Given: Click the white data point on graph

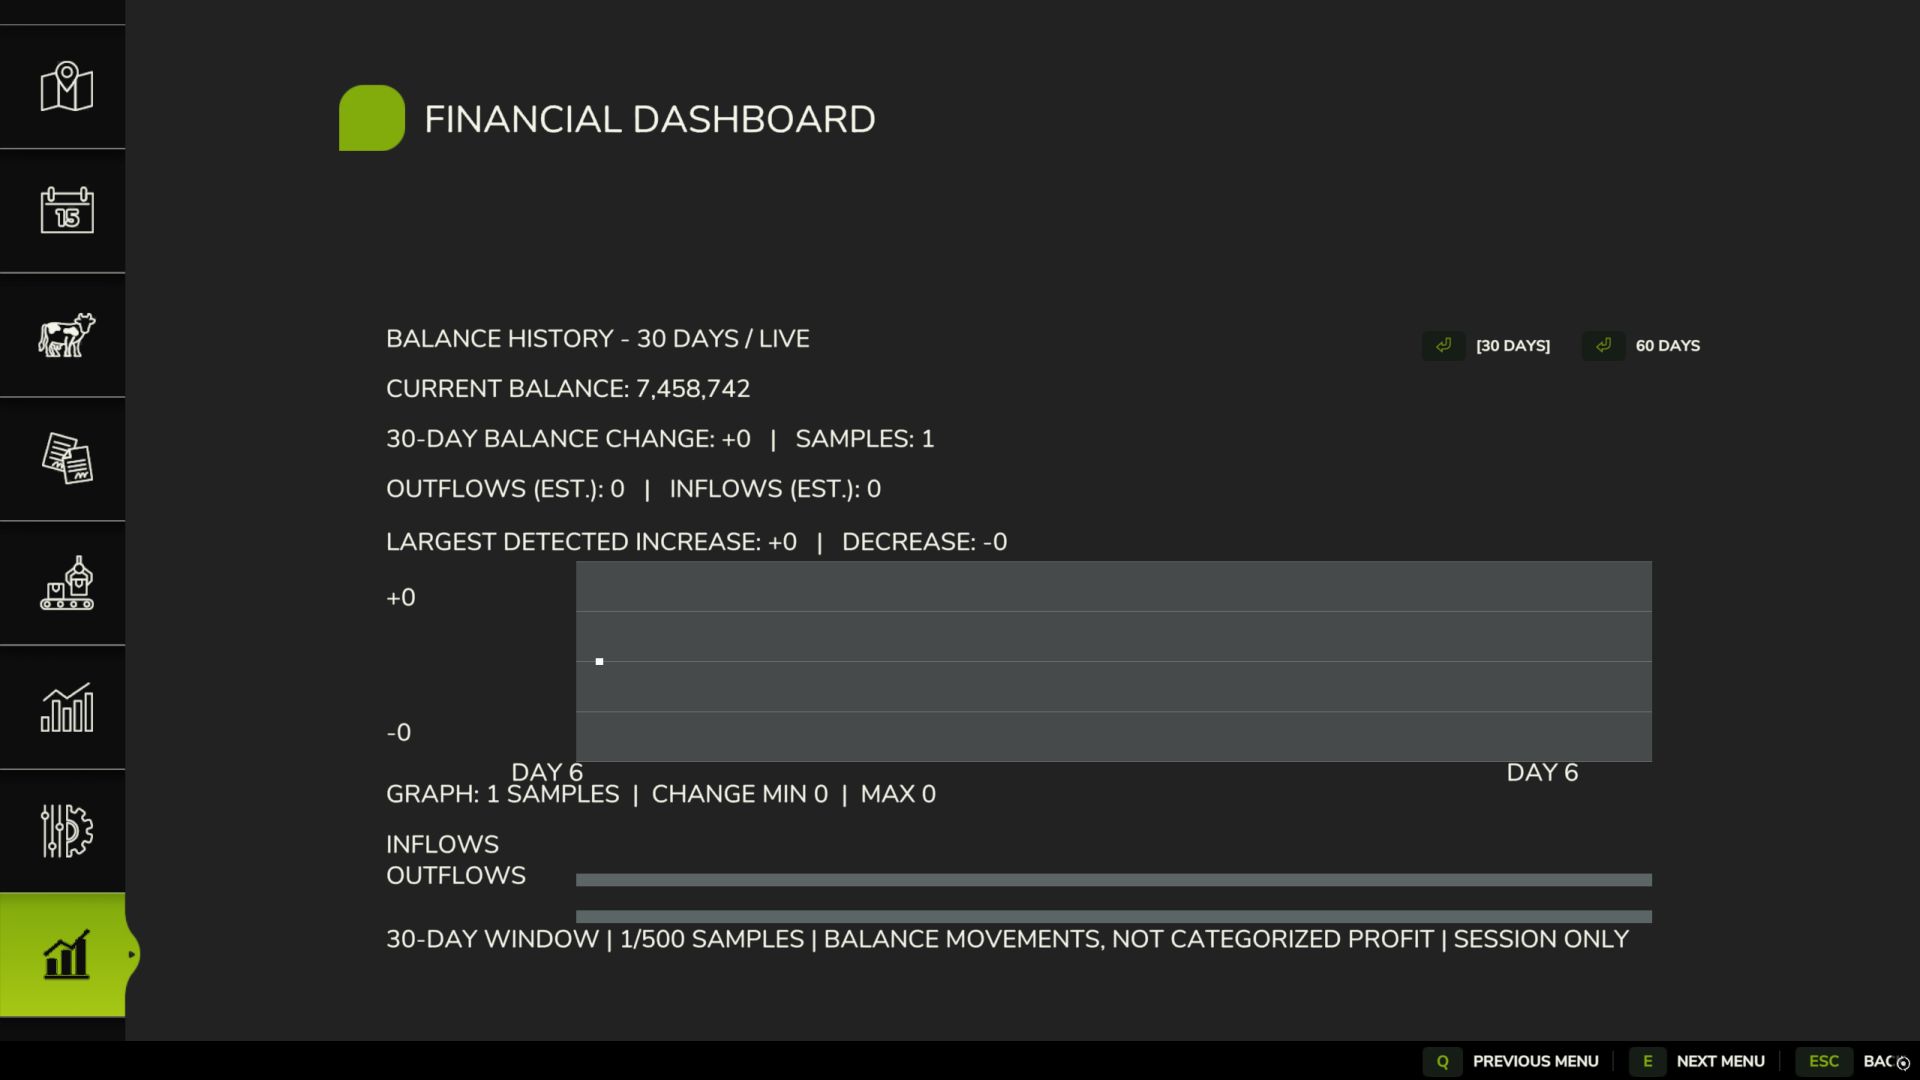Looking at the screenshot, I should tap(599, 661).
